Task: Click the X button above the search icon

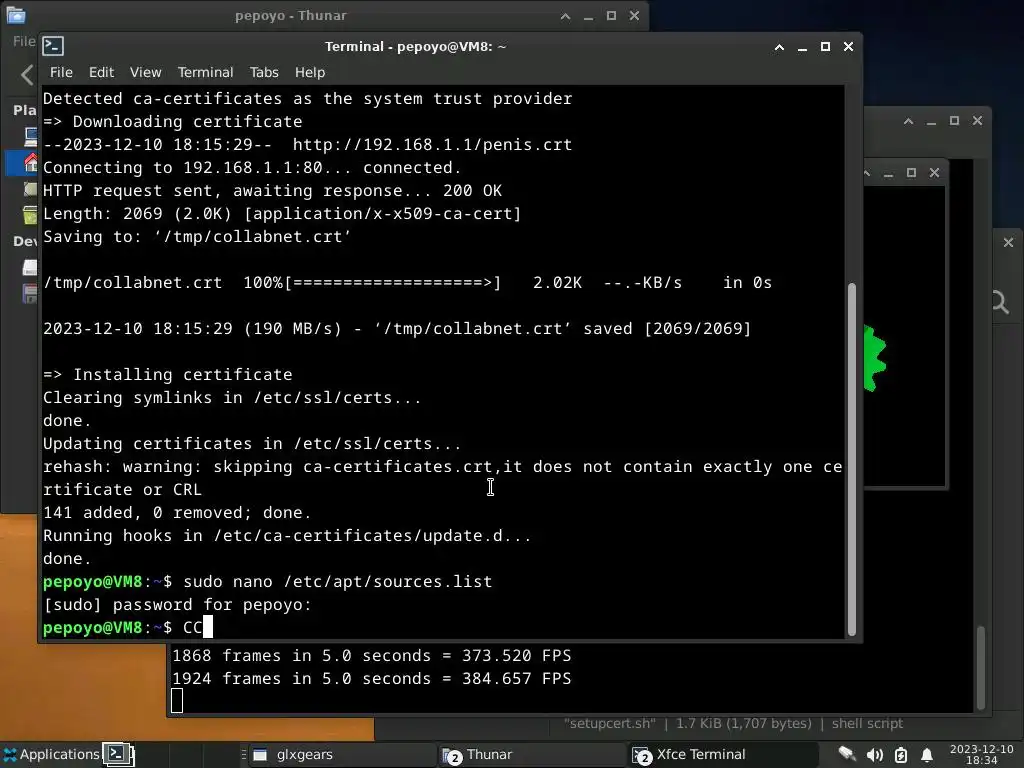Action: pos(1008,242)
